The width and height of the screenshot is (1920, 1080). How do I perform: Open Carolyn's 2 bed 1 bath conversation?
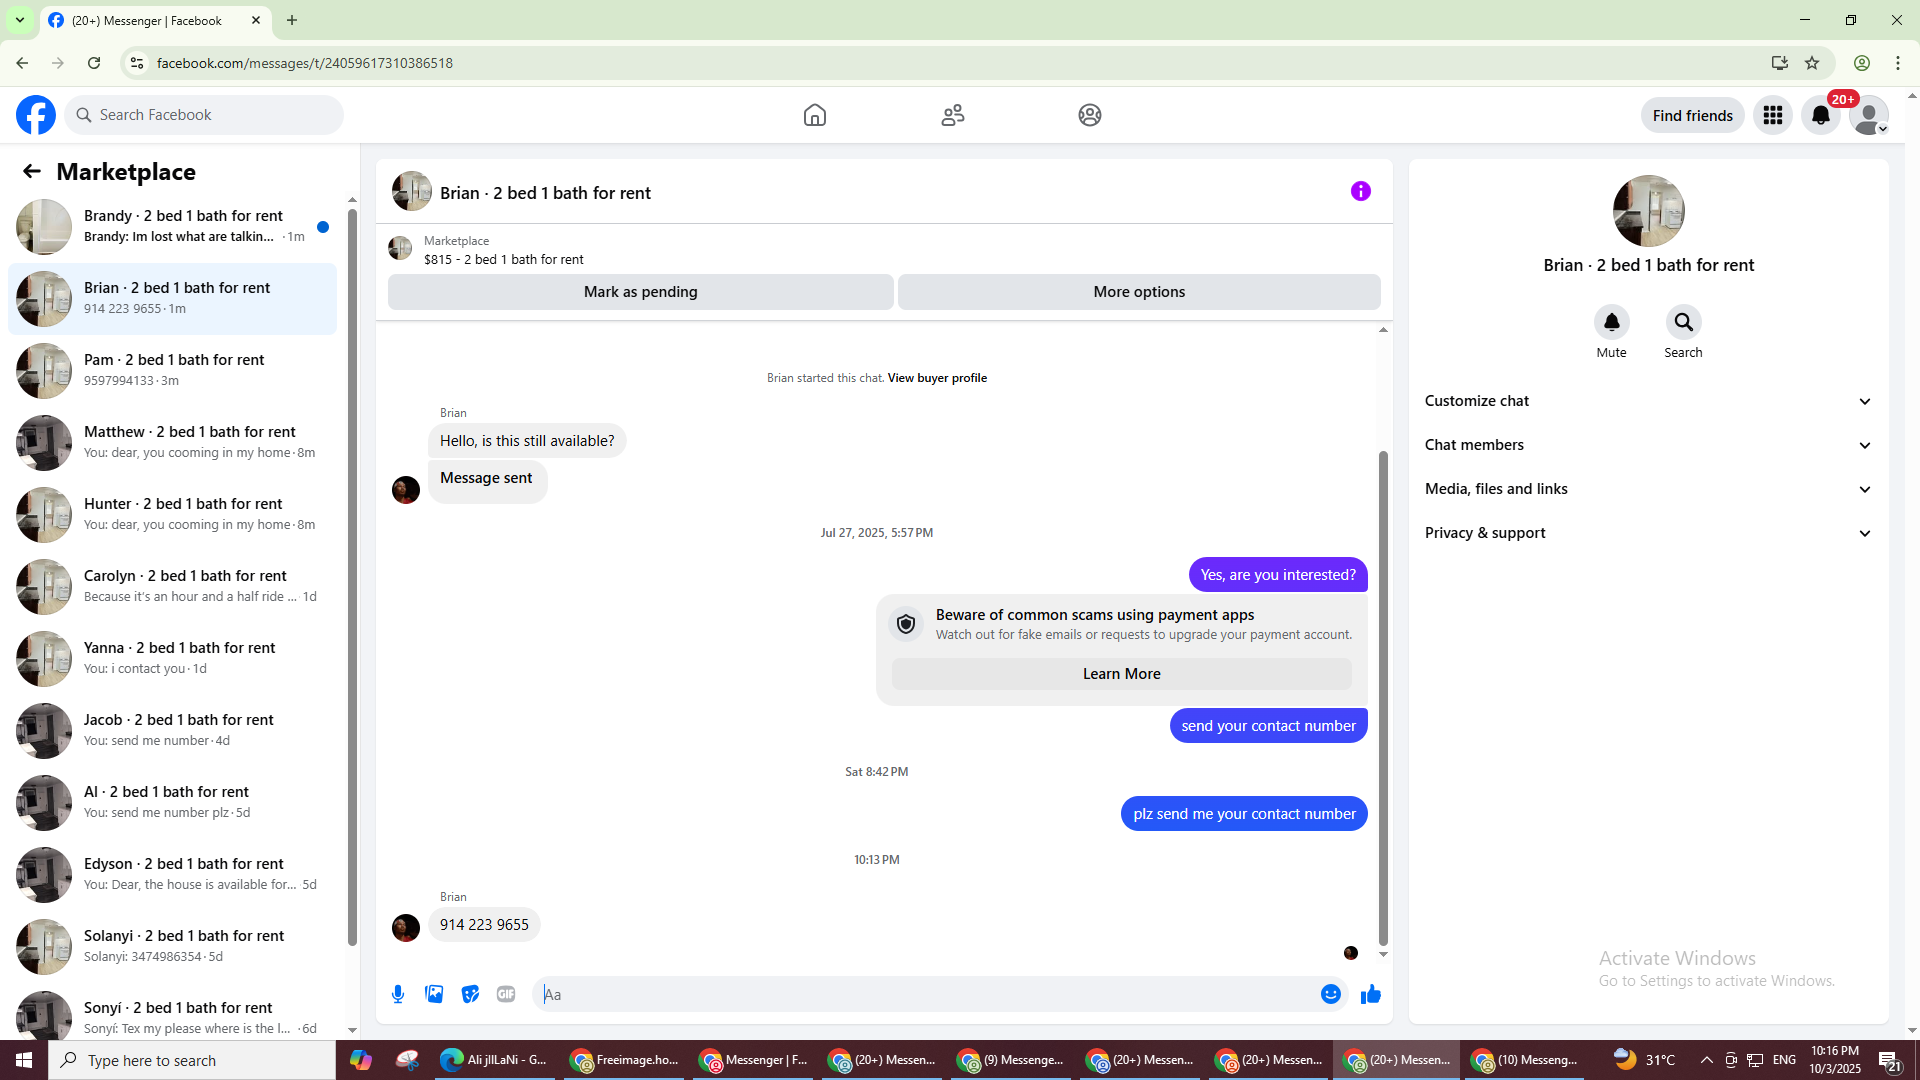point(172,587)
